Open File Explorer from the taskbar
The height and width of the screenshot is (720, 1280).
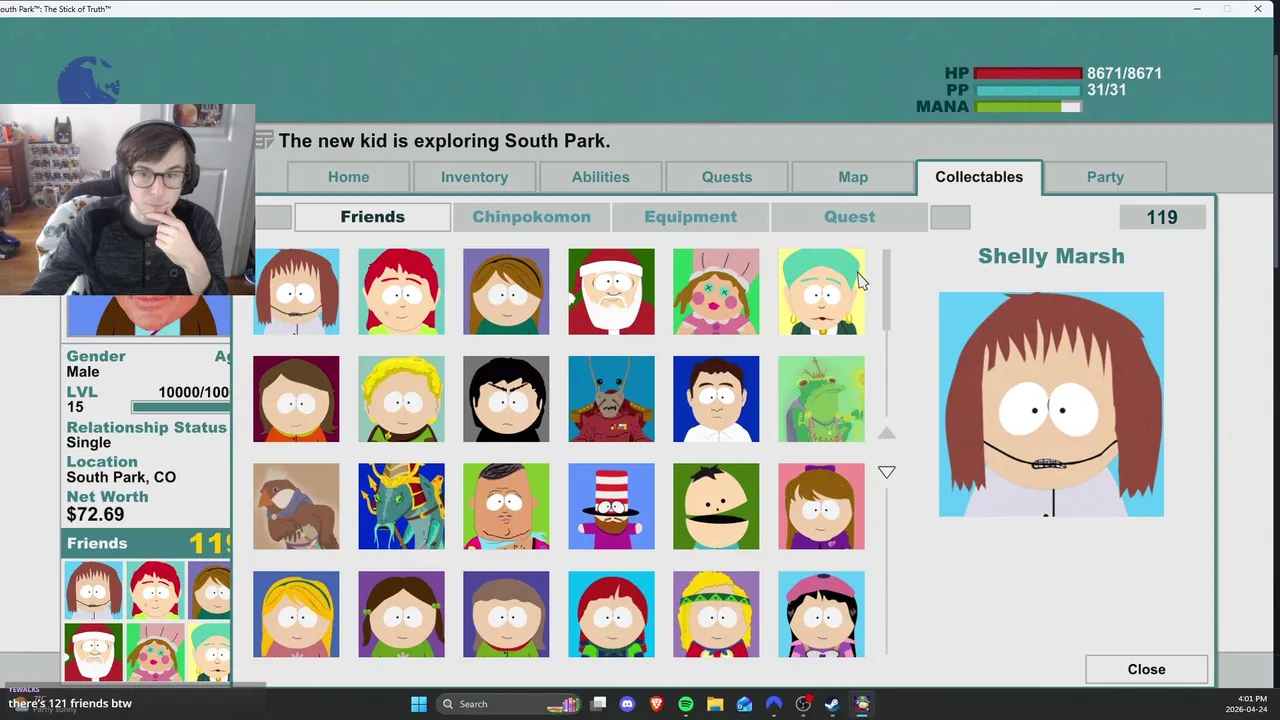pyautogui.click(x=715, y=704)
